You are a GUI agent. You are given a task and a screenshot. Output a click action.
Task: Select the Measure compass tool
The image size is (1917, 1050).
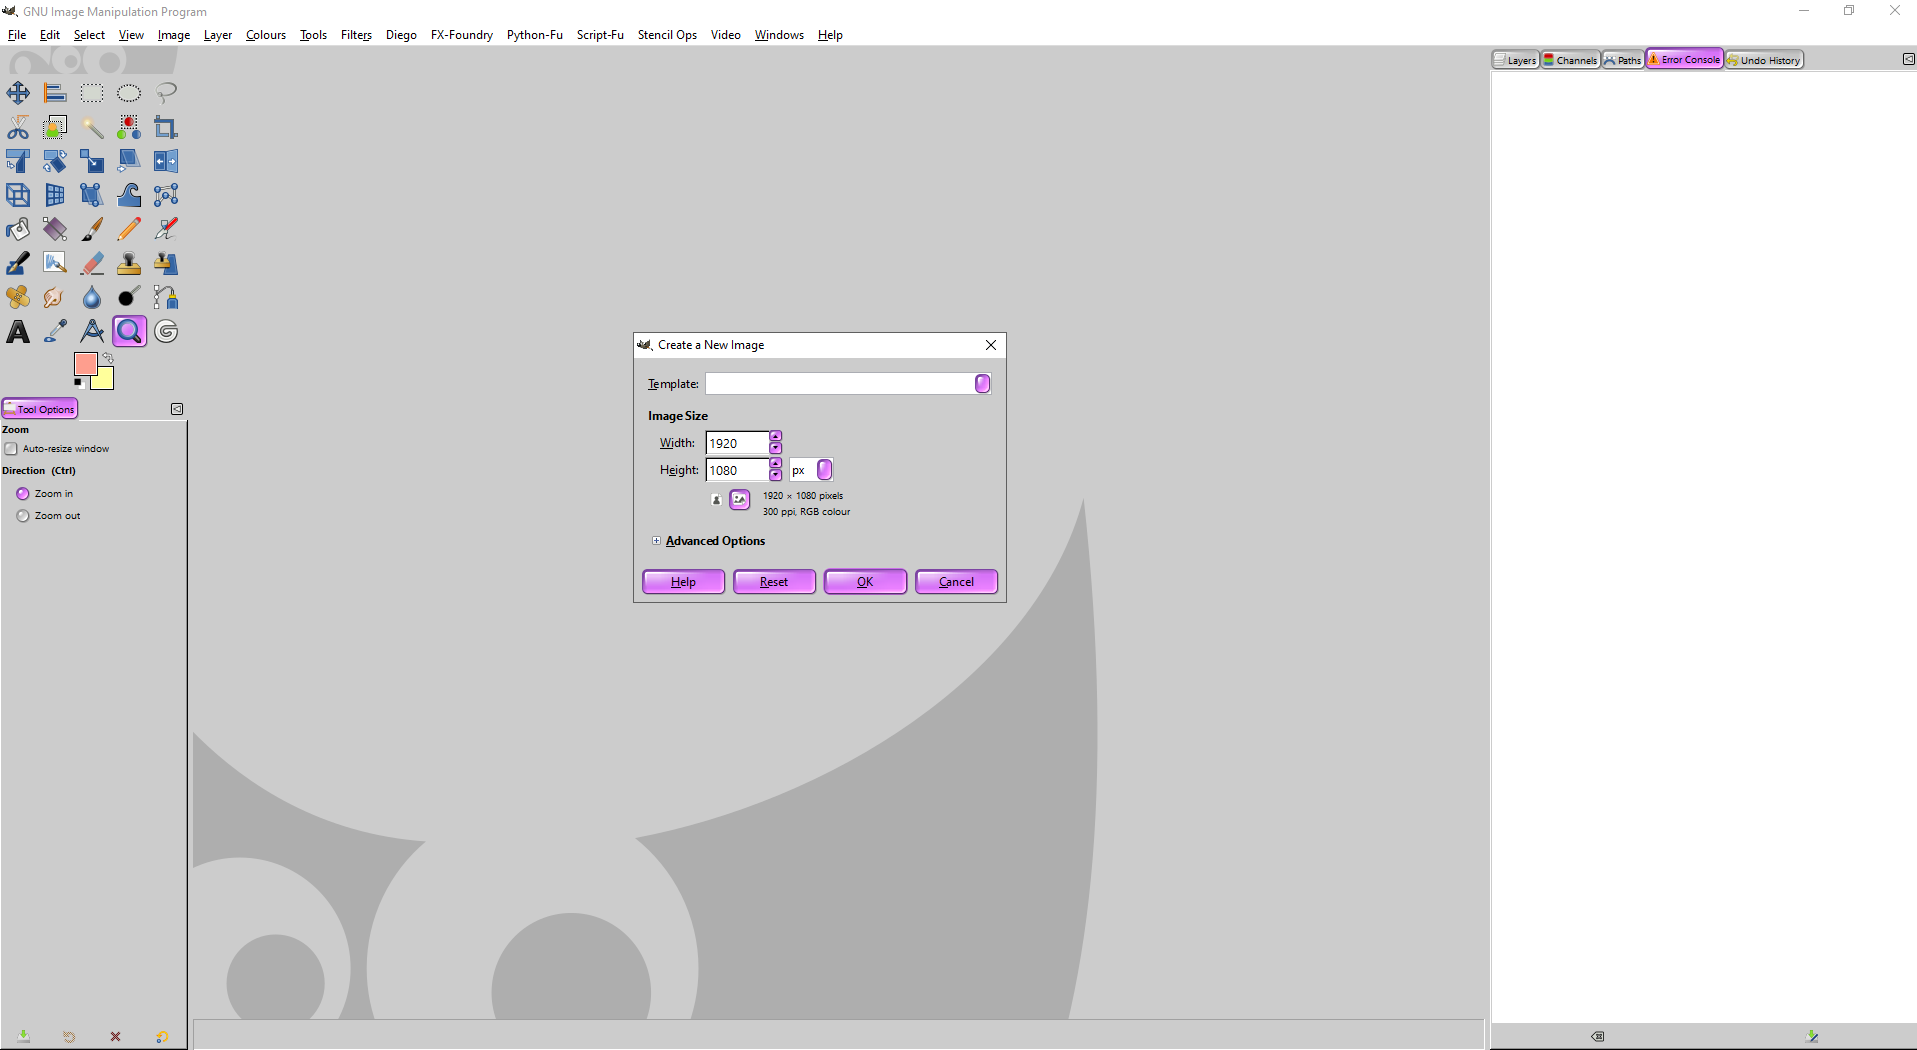(x=92, y=331)
